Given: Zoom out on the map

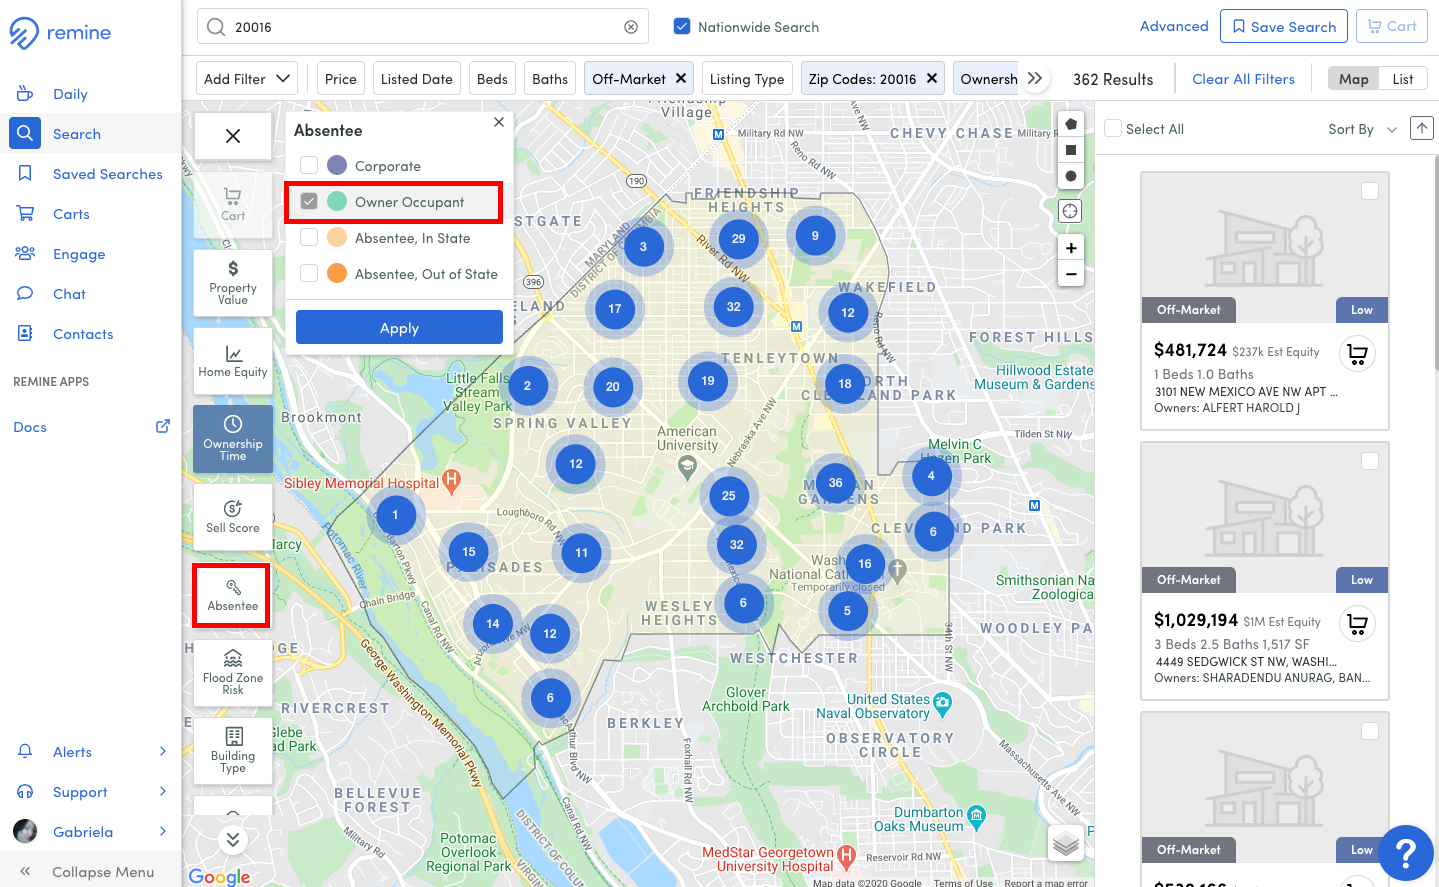Looking at the screenshot, I should click(x=1071, y=274).
